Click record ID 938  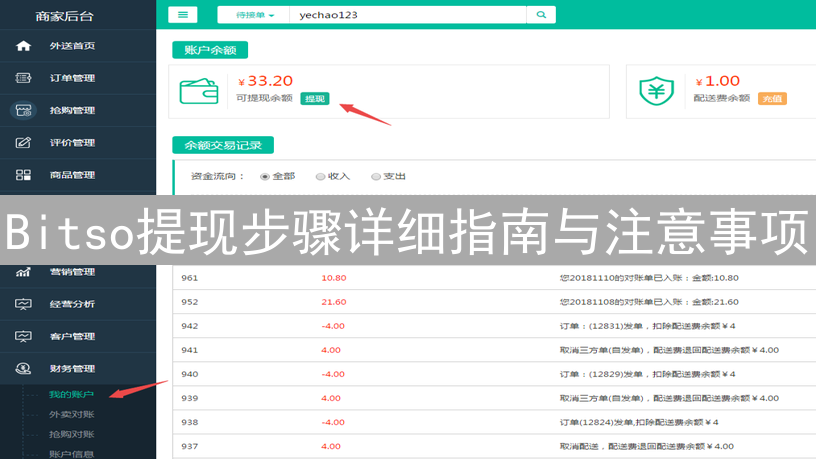[189, 422]
